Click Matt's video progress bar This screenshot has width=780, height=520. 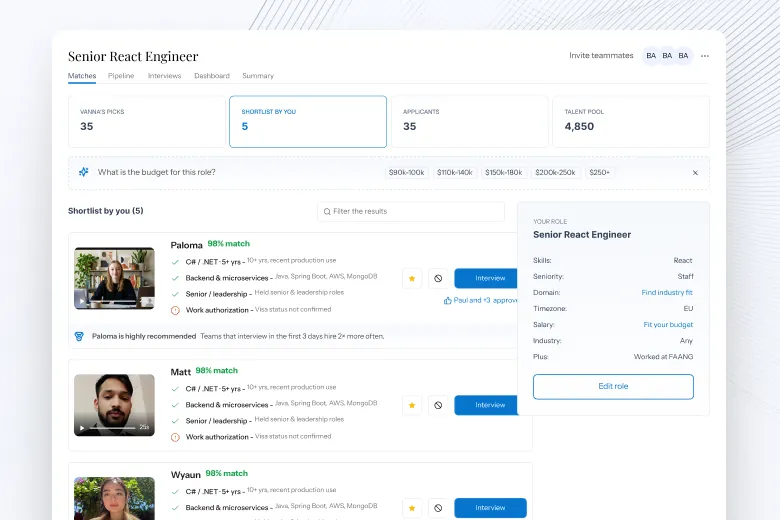[x=113, y=427]
